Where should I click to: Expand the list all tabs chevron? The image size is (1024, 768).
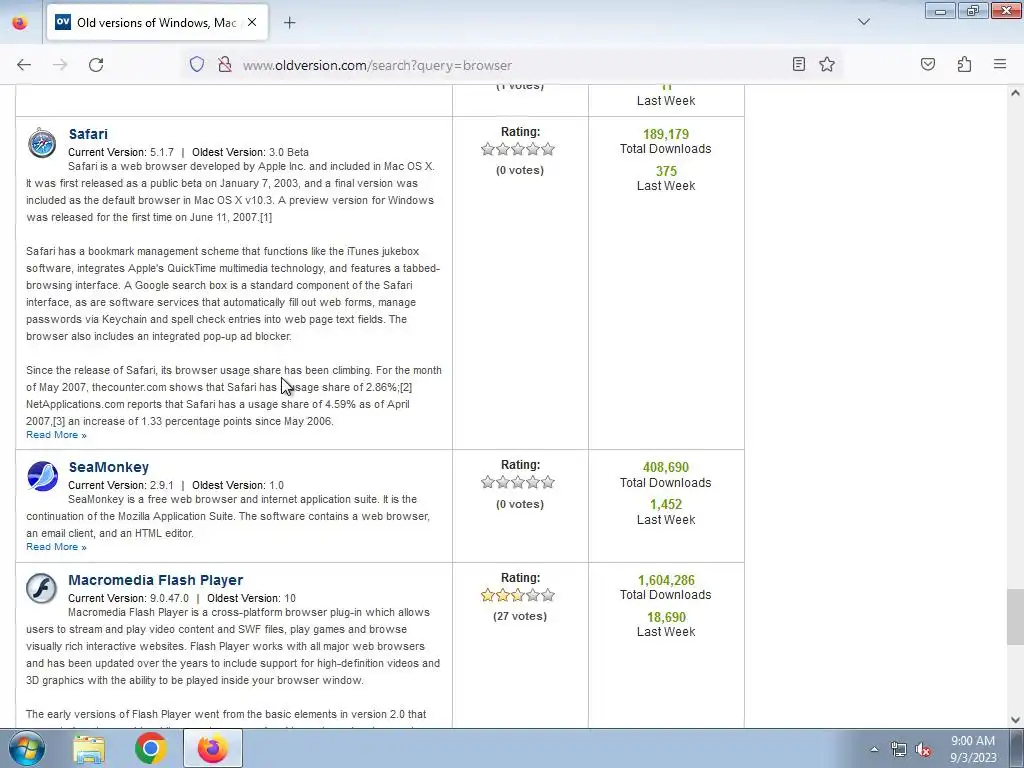click(864, 22)
